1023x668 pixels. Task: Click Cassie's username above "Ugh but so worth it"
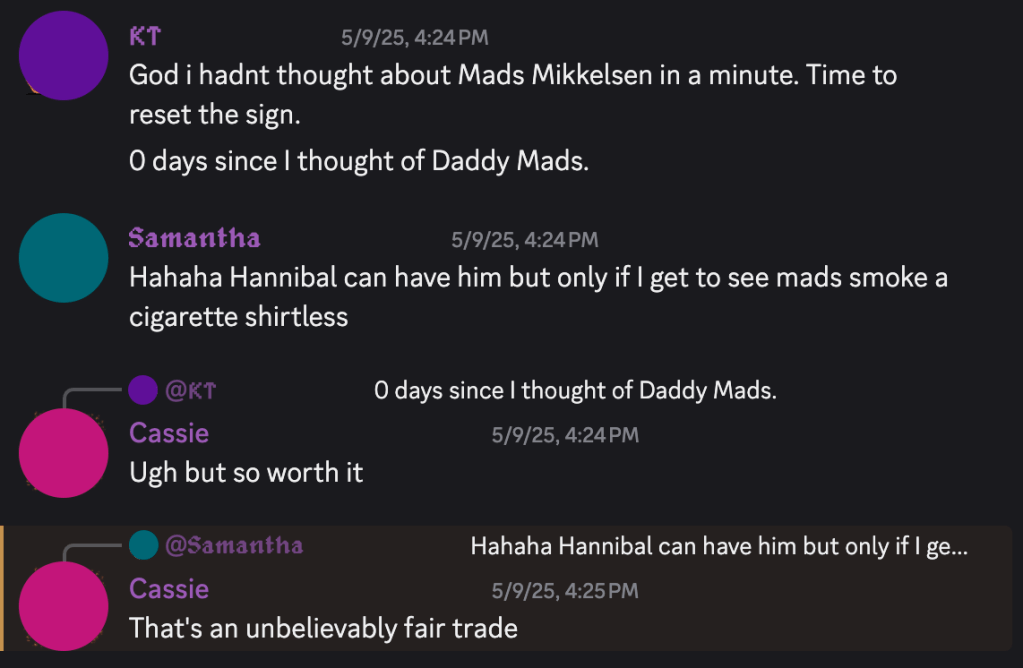pos(169,433)
